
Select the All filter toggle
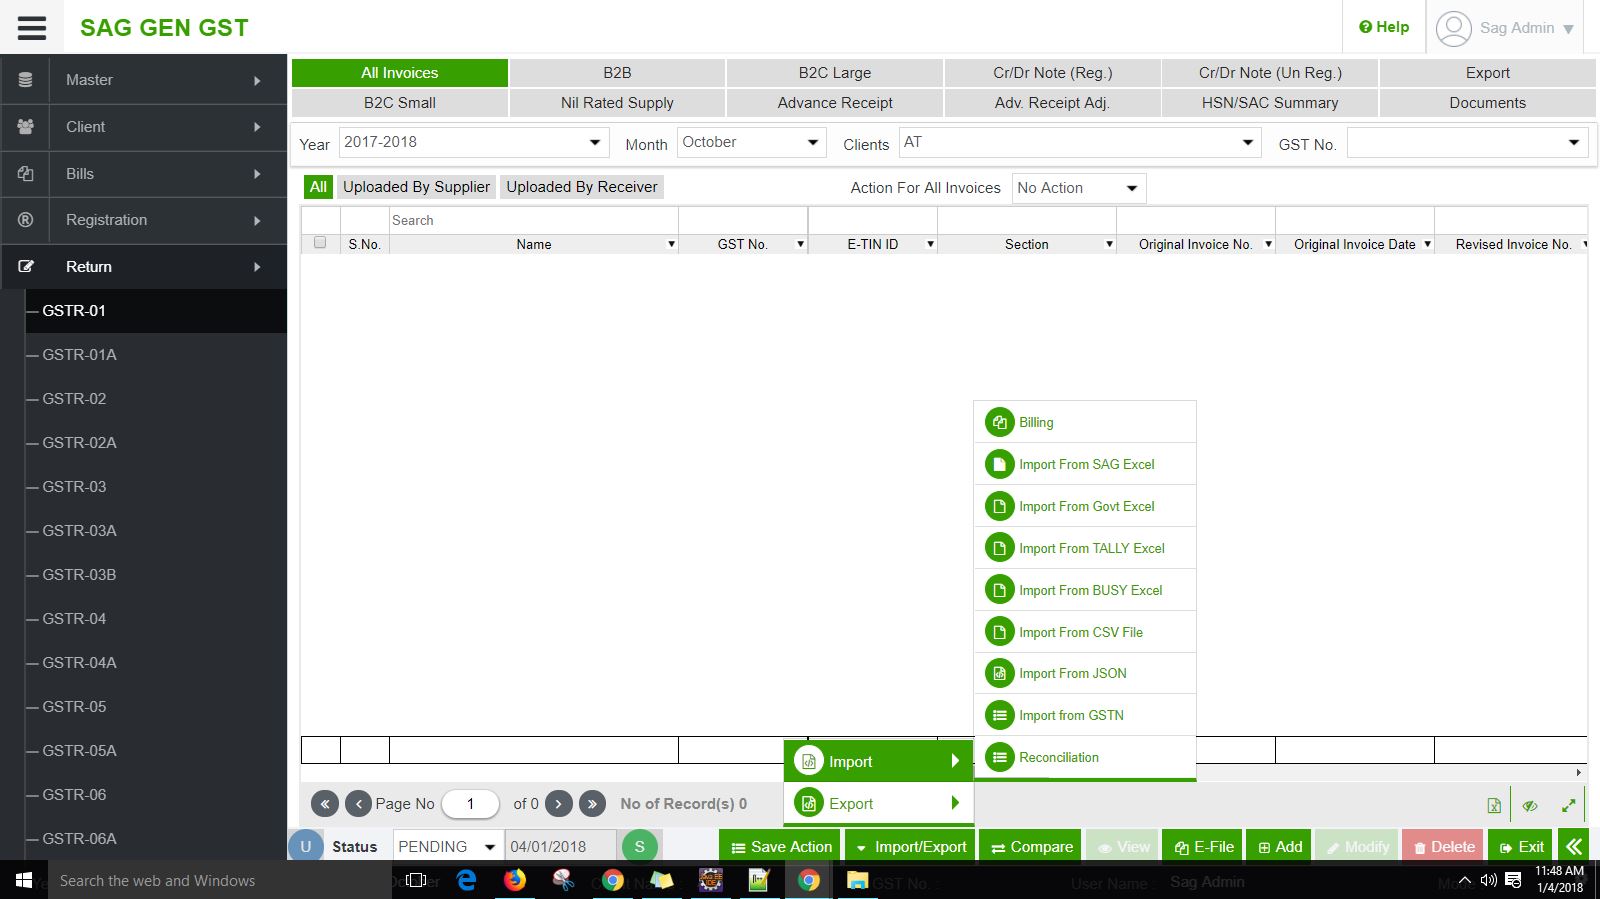(x=318, y=187)
